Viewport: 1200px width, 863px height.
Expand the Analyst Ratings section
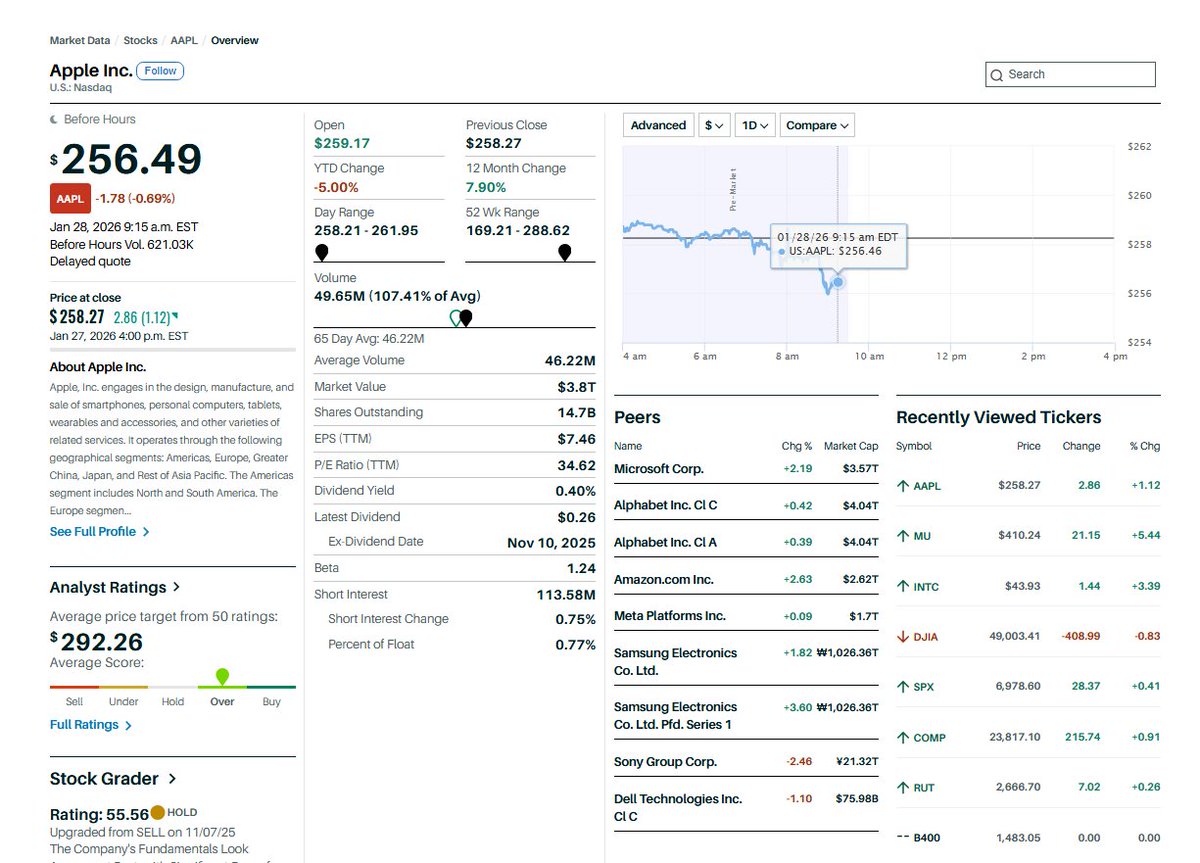pyautogui.click(x=115, y=587)
